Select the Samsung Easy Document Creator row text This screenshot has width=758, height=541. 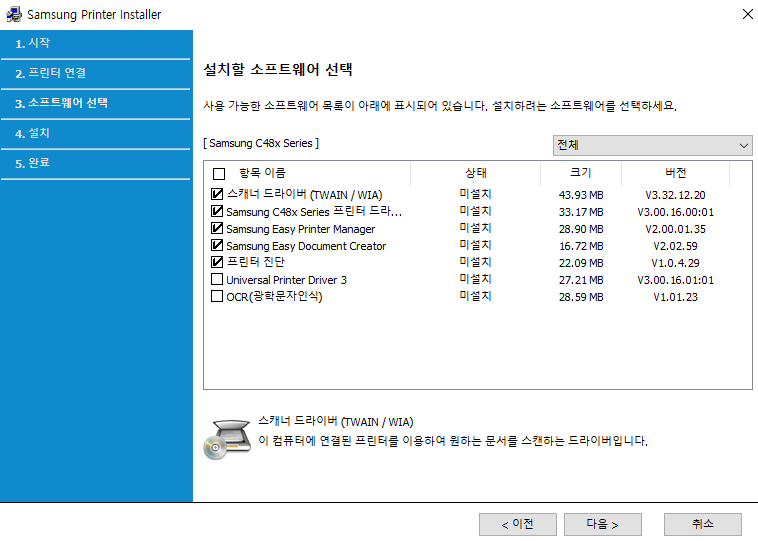306,246
